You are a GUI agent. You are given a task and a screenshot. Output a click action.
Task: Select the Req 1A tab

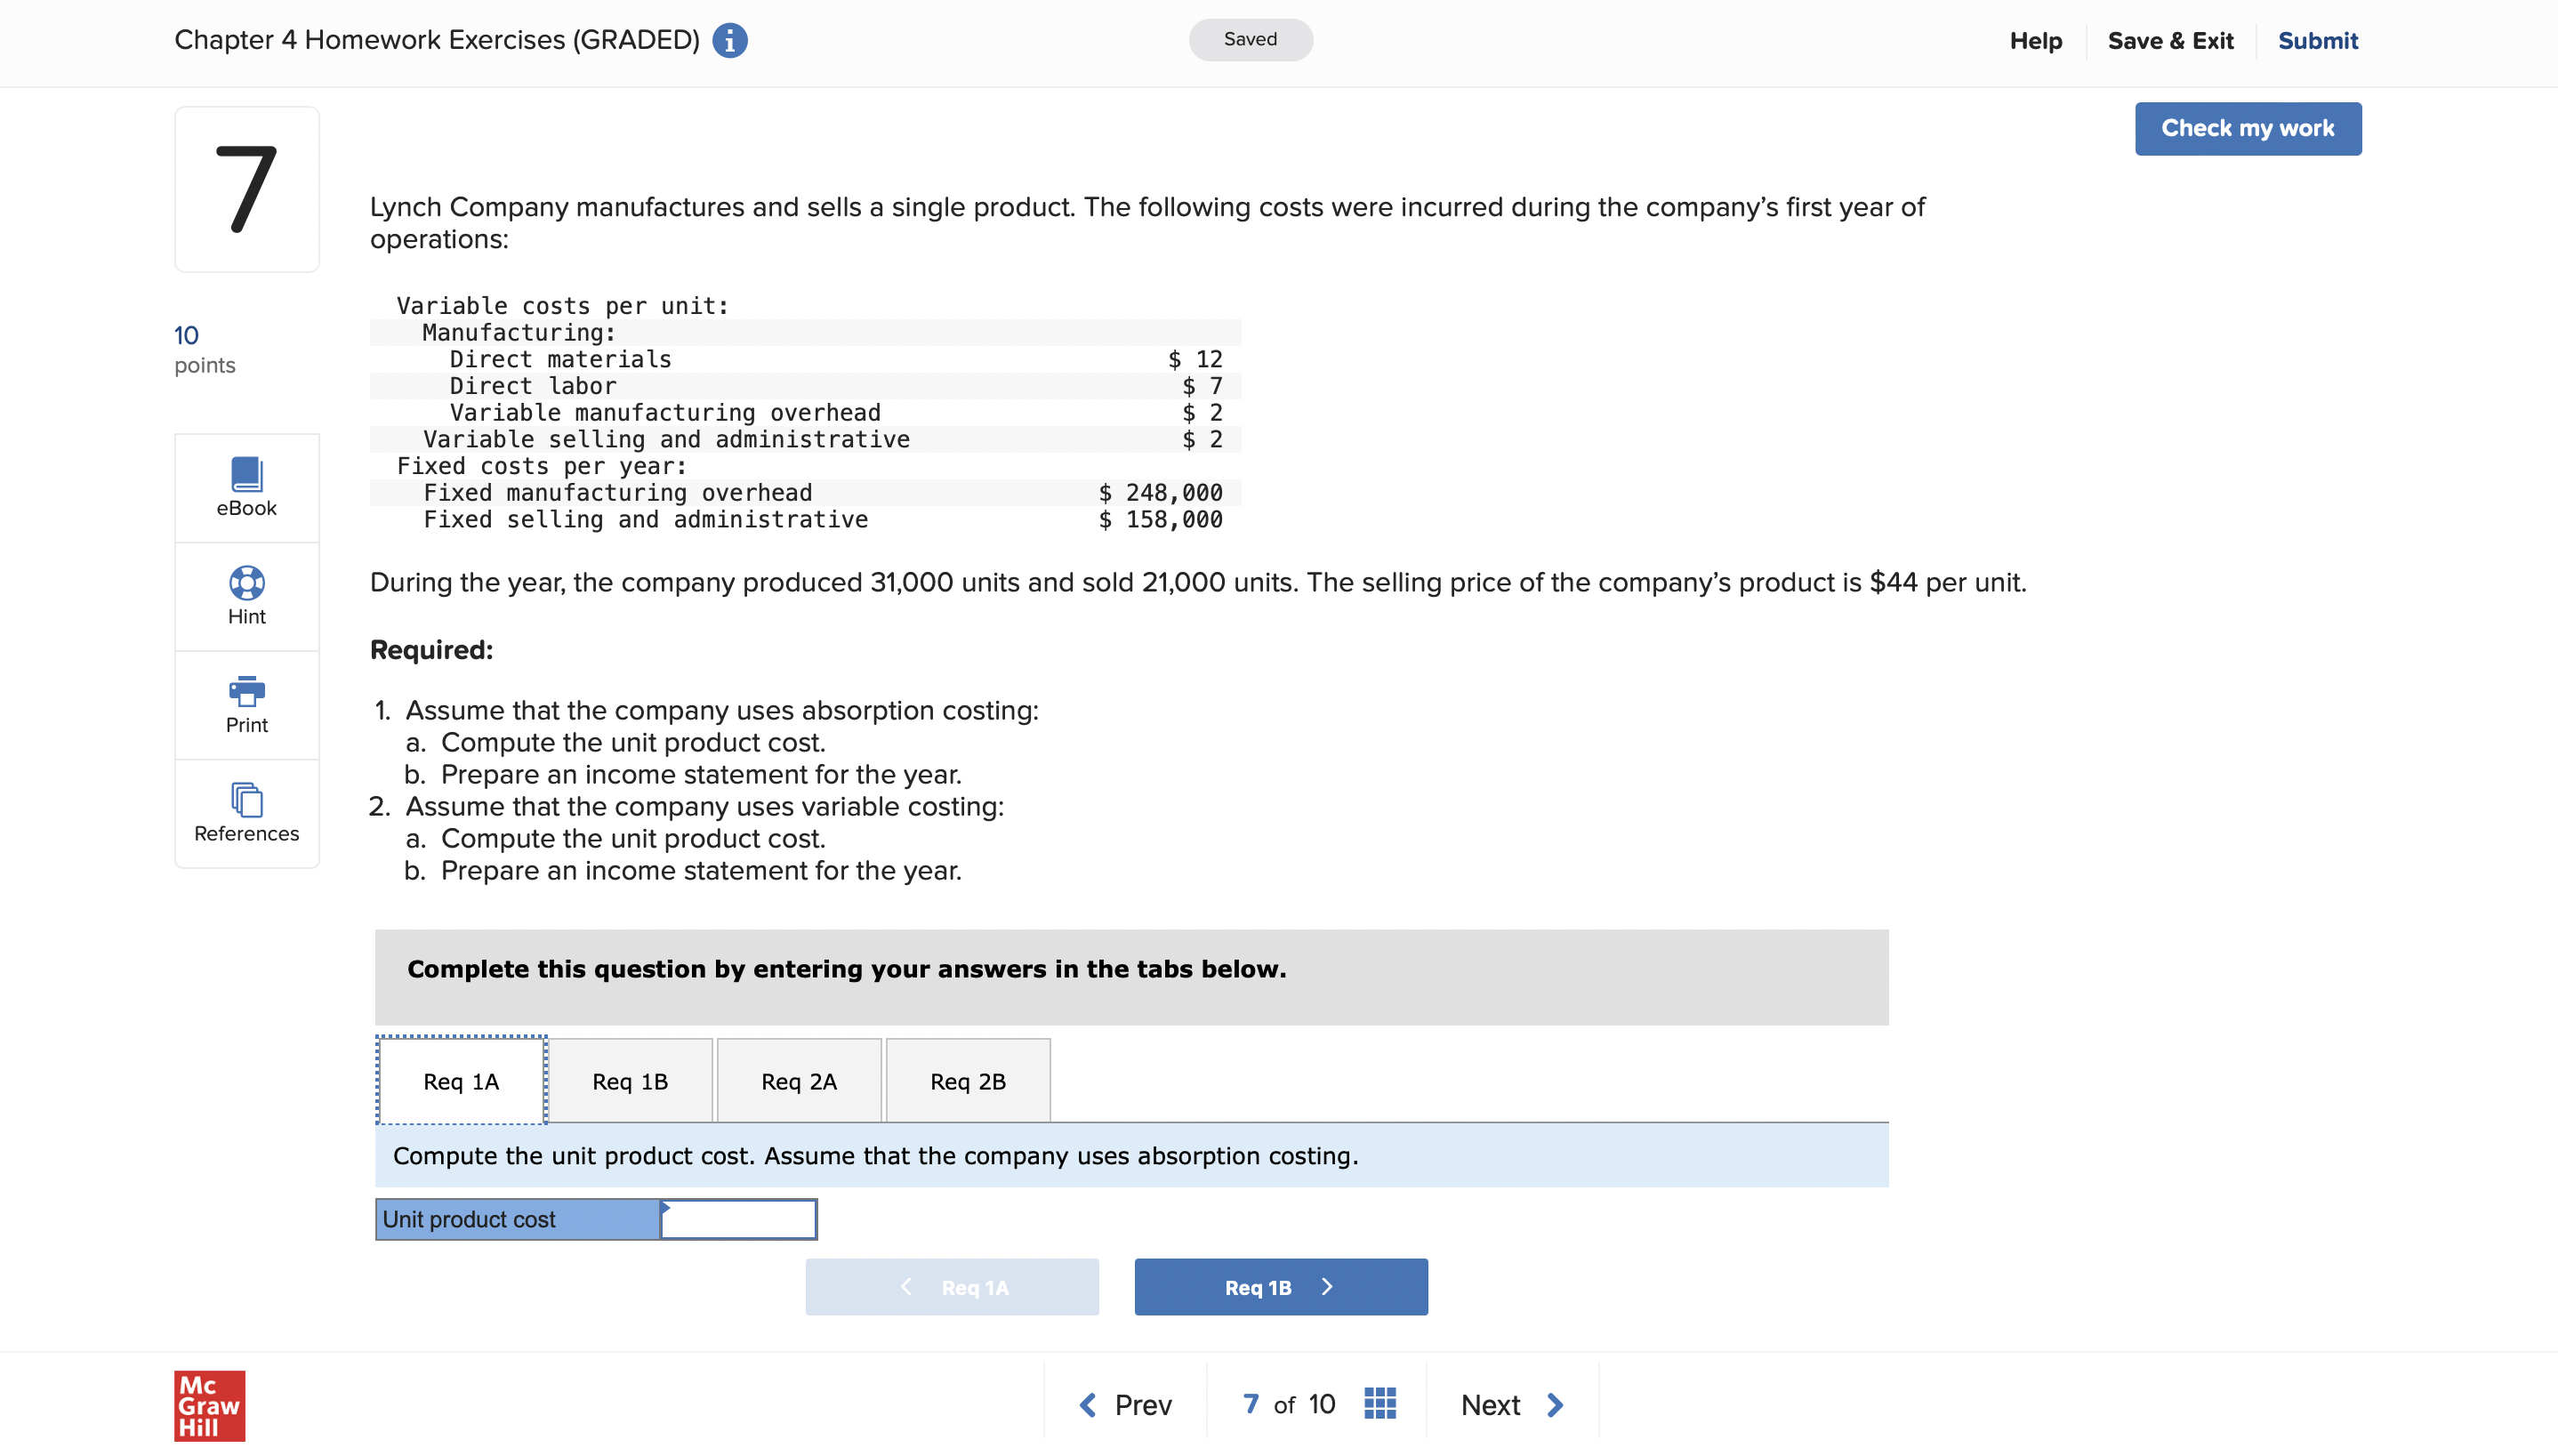tap(460, 1080)
